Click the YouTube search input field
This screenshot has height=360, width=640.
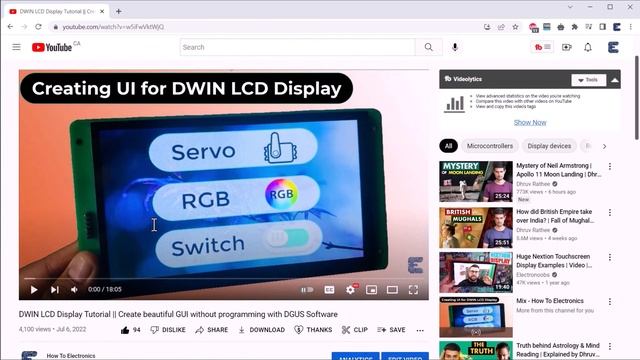pyautogui.click(x=298, y=47)
